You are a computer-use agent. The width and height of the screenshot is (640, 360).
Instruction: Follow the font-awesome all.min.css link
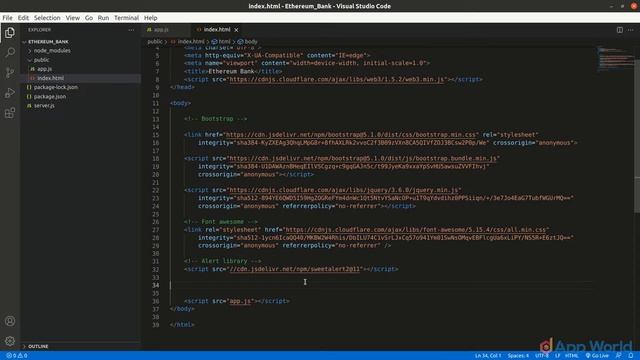pos(416,230)
